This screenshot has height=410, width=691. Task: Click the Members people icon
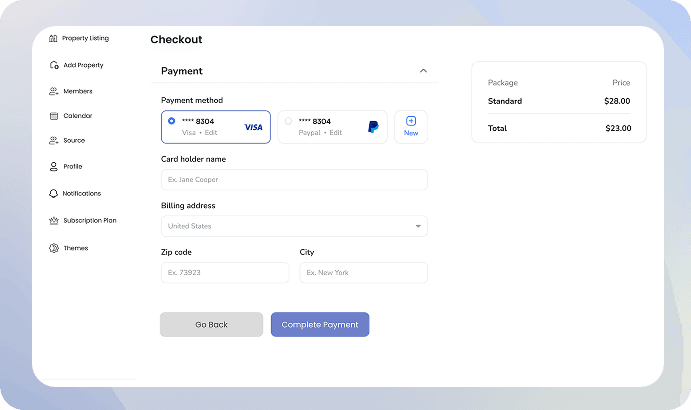53,91
